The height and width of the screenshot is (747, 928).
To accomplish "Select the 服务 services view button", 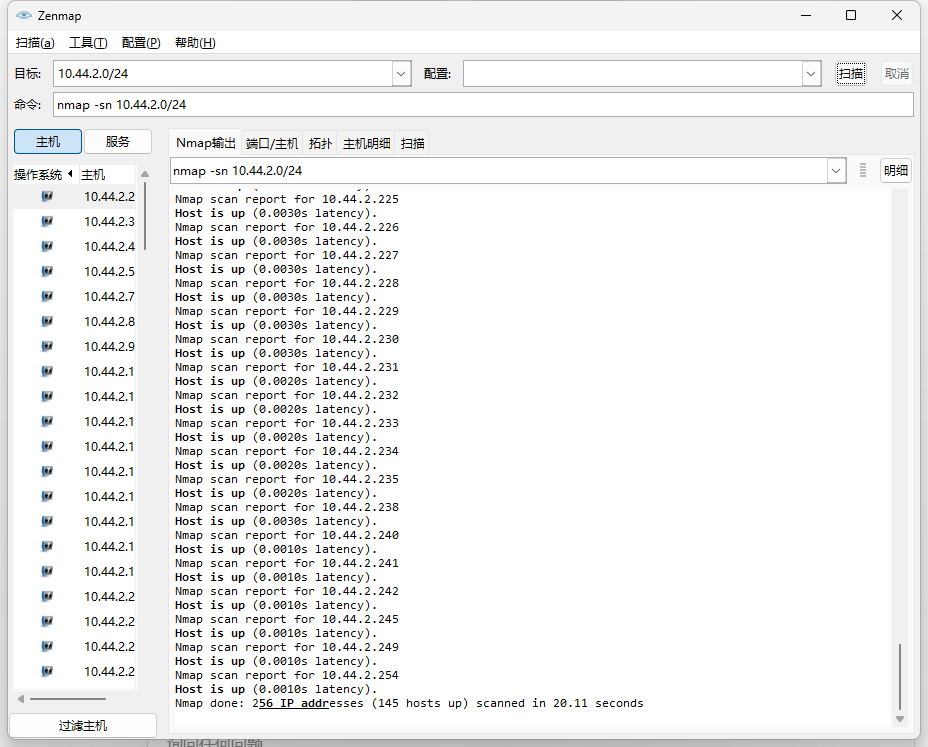I will click(x=118, y=141).
